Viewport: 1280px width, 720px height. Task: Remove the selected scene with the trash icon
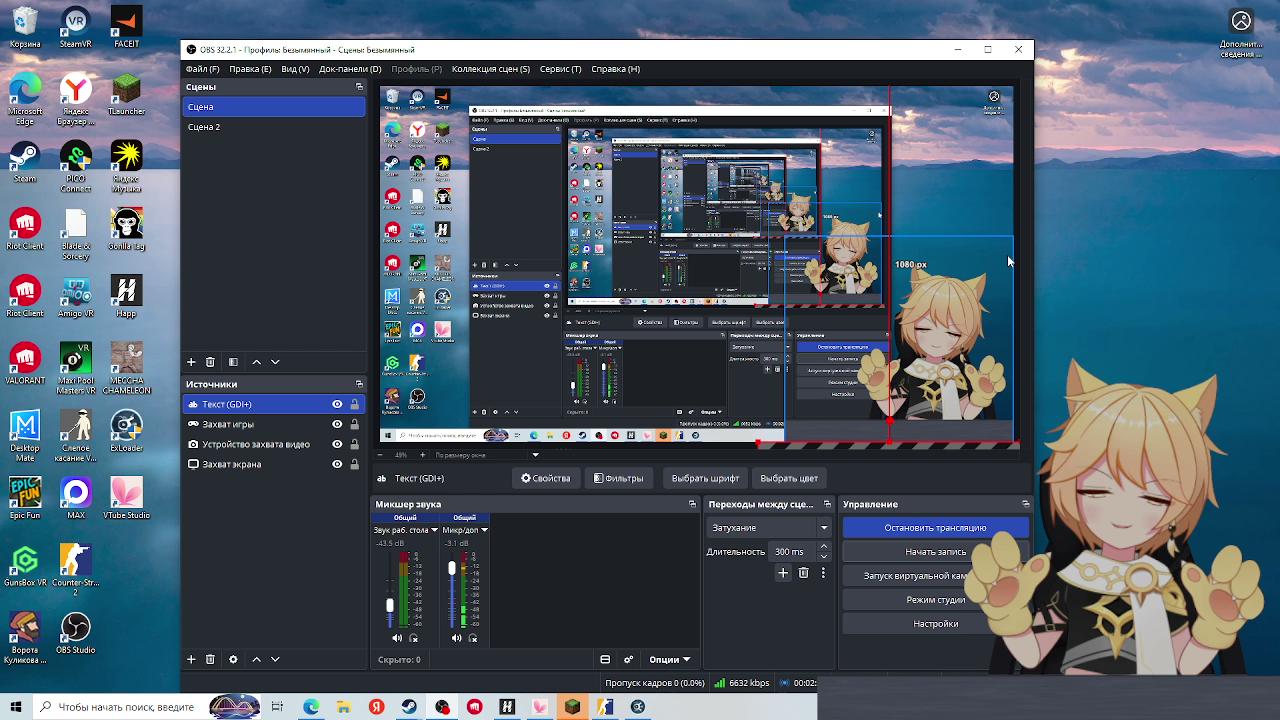click(210, 362)
